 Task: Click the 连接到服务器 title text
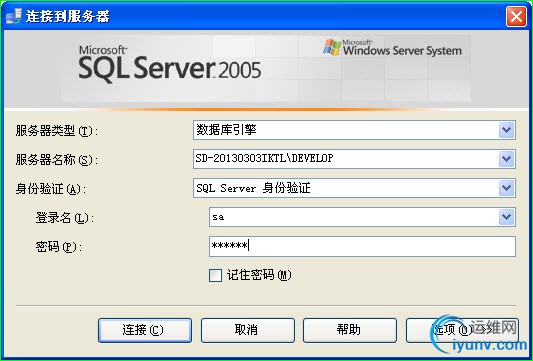[x=68, y=16]
